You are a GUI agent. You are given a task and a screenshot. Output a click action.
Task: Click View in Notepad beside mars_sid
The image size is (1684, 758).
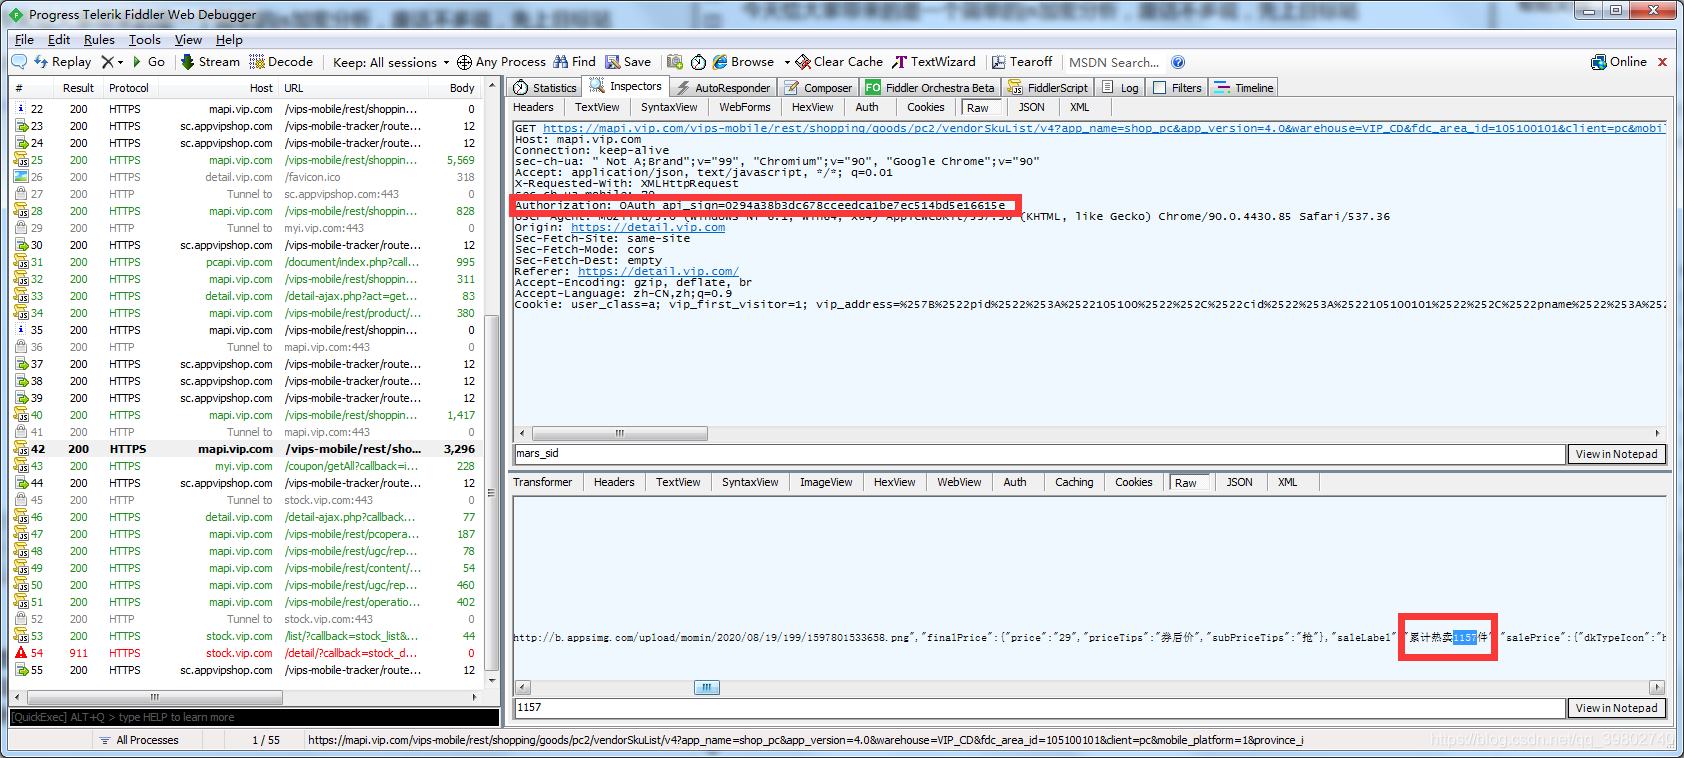coord(1617,454)
